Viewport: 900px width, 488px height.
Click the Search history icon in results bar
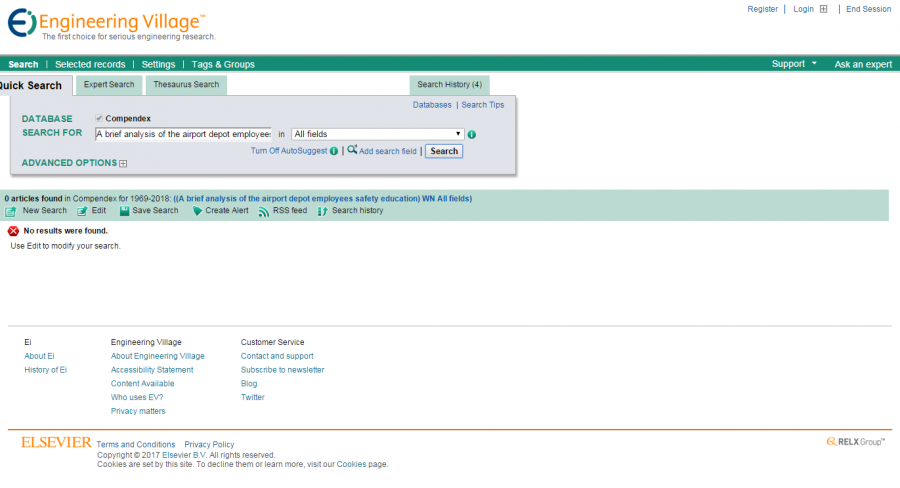pos(323,211)
